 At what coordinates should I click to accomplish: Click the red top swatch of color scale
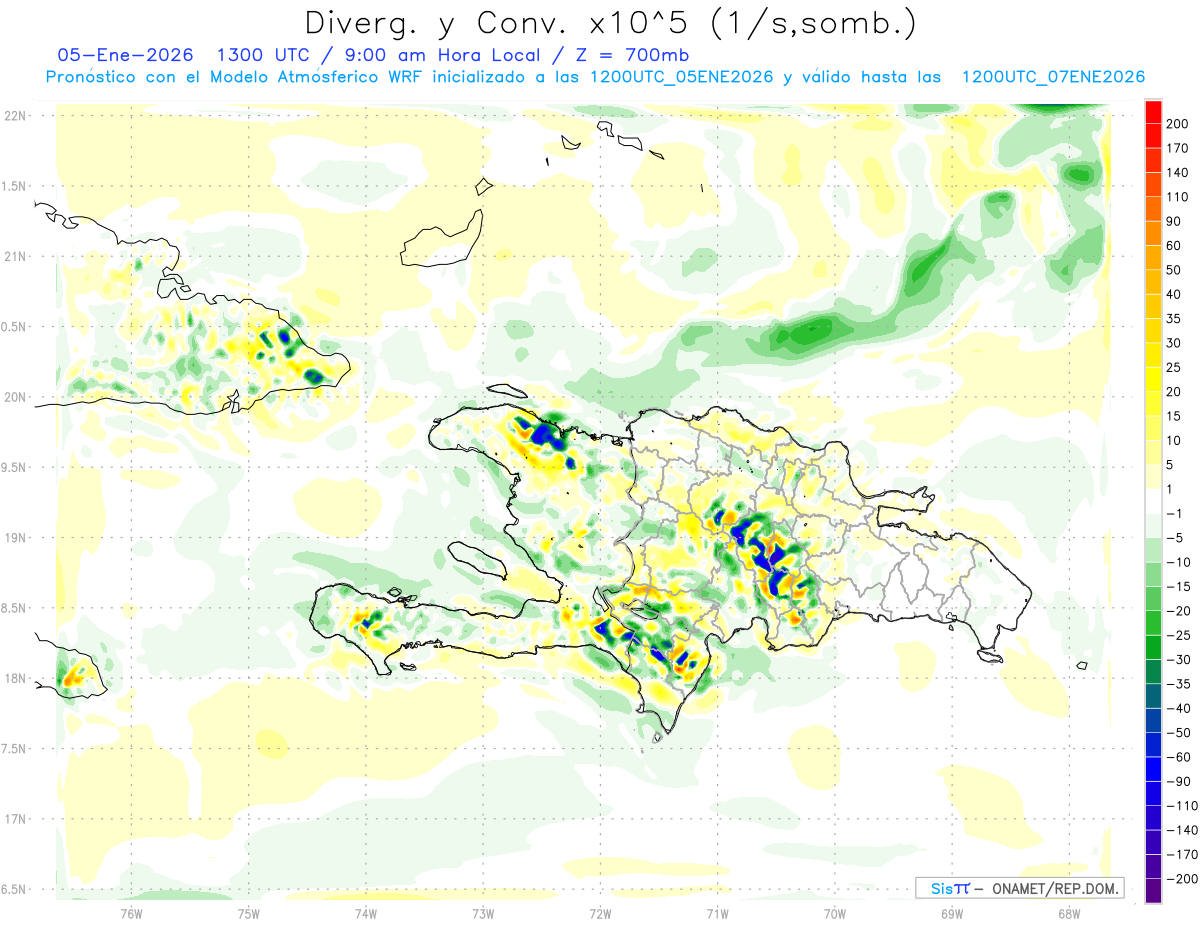[1153, 112]
